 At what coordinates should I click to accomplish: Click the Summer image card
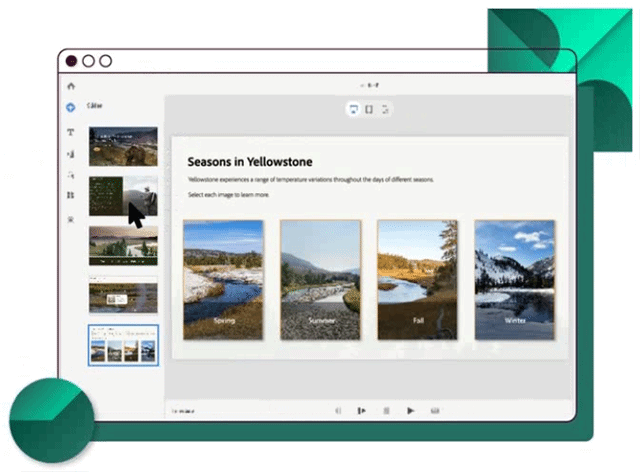coord(320,280)
